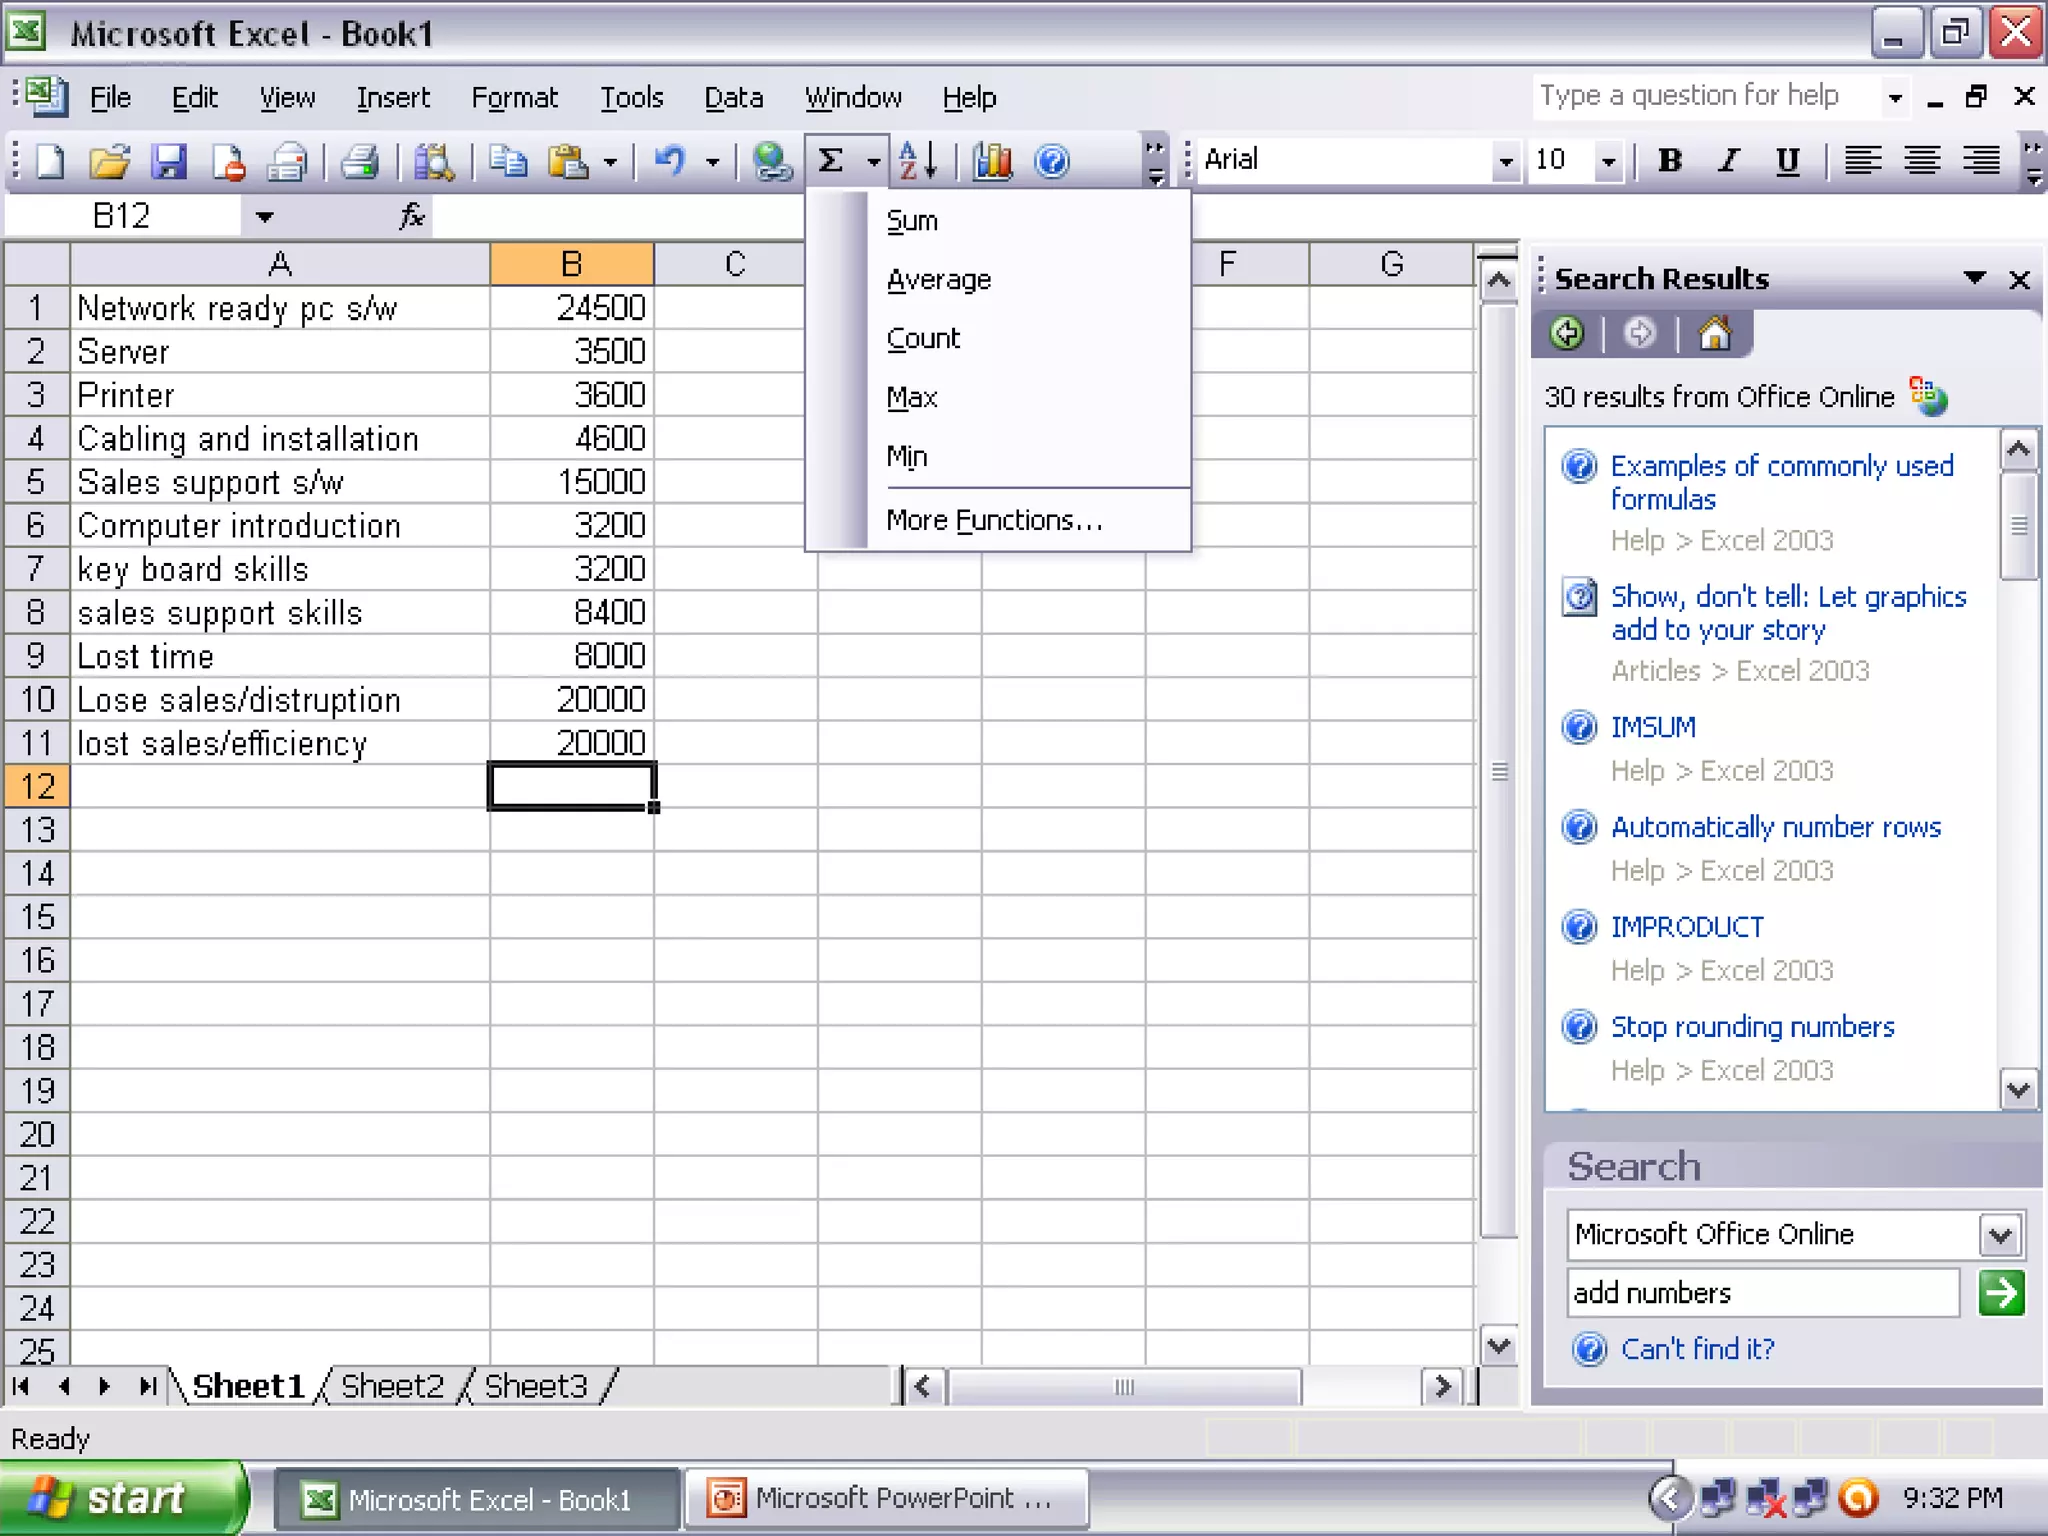
Task: Switch to the Sheet2 tab
Action: point(392,1386)
